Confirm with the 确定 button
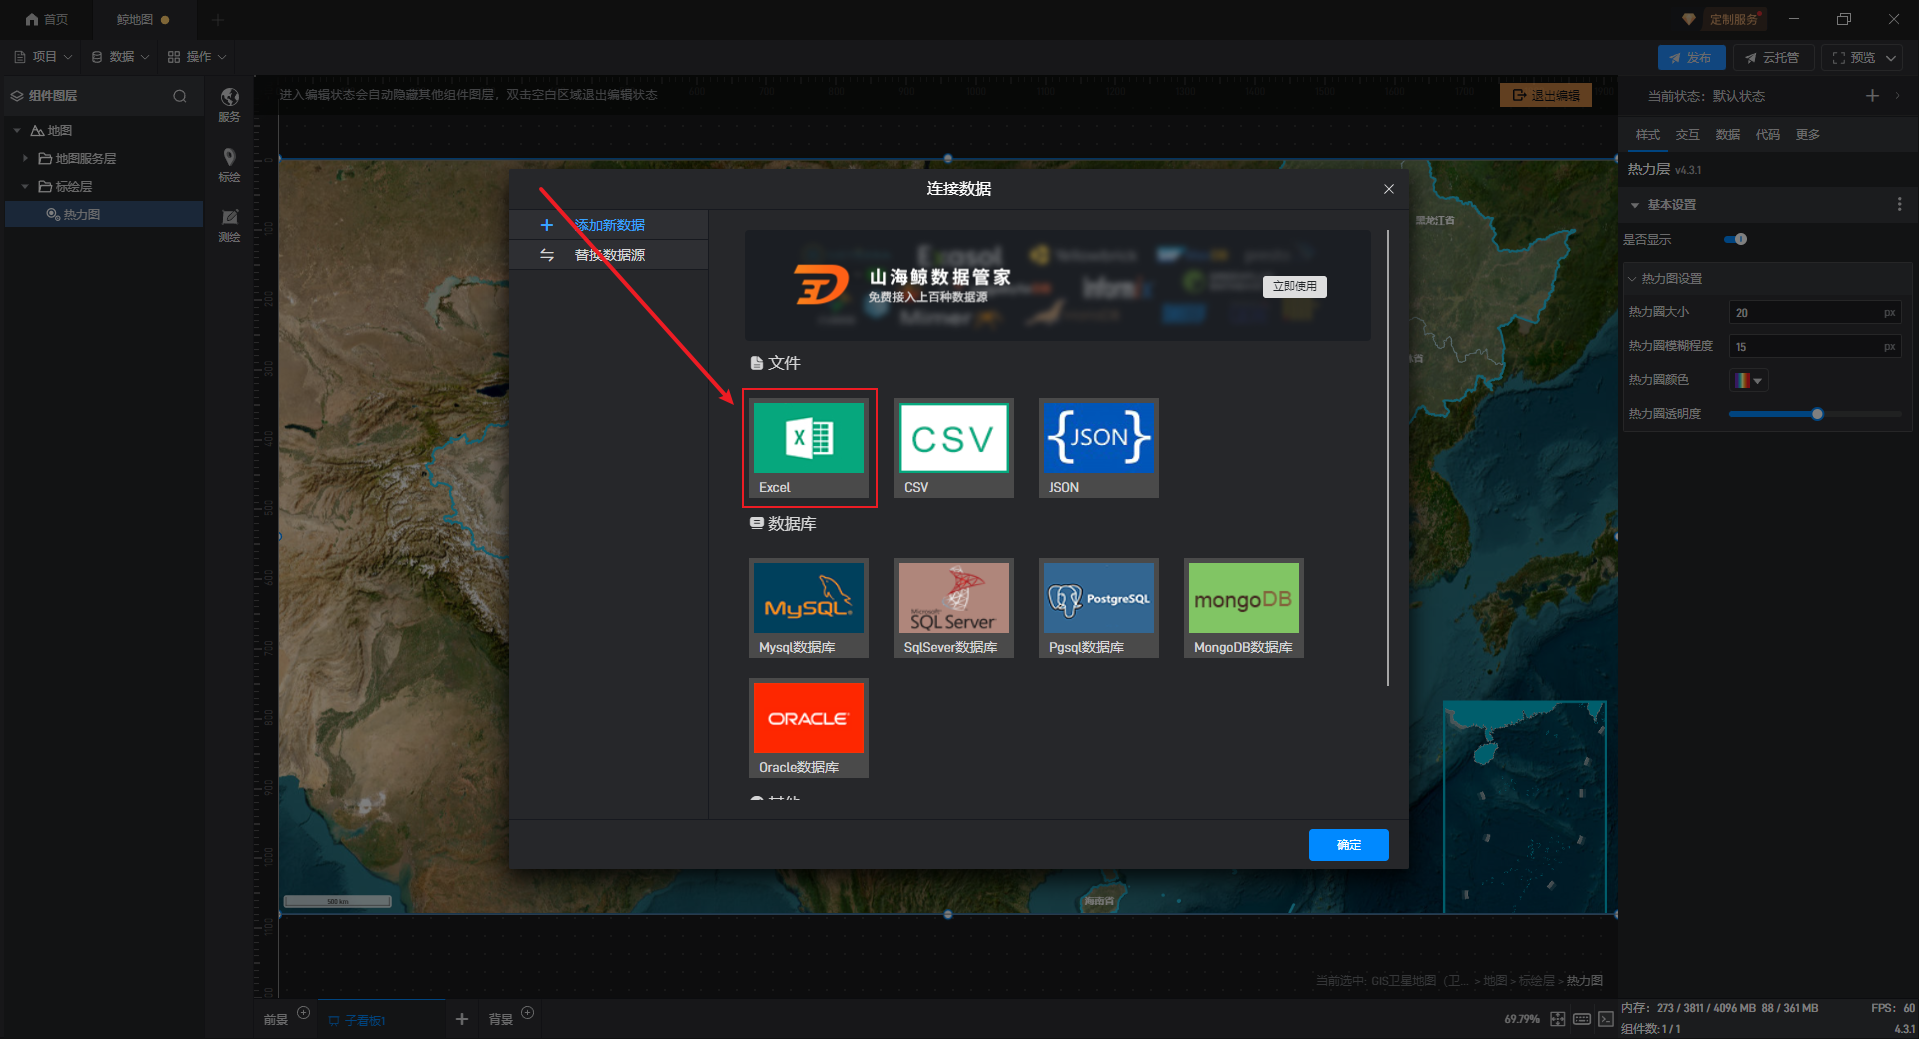The image size is (1919, 1039). pos(1348,845)
